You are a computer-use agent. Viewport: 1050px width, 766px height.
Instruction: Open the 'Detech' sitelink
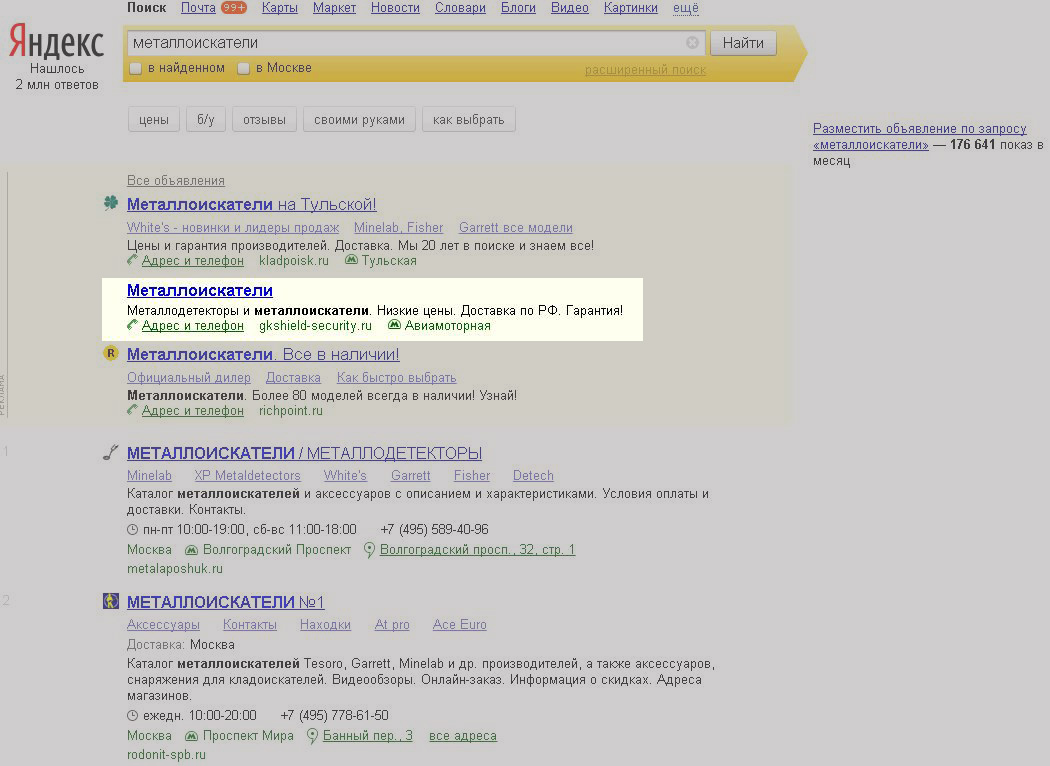[x=533, y=475]
